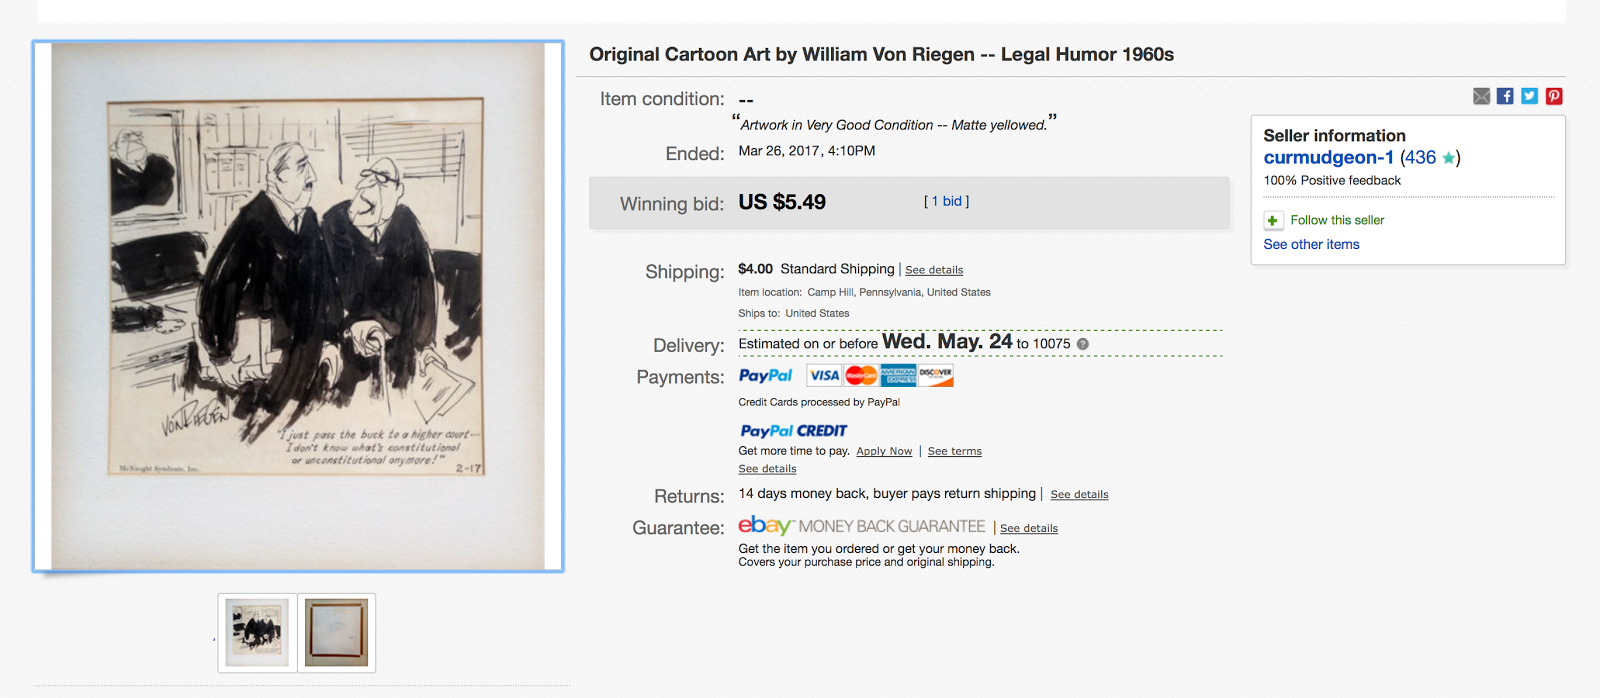1600x698 pixels.
Task: Share listing on Twitter
Action: coord(1529,96)
